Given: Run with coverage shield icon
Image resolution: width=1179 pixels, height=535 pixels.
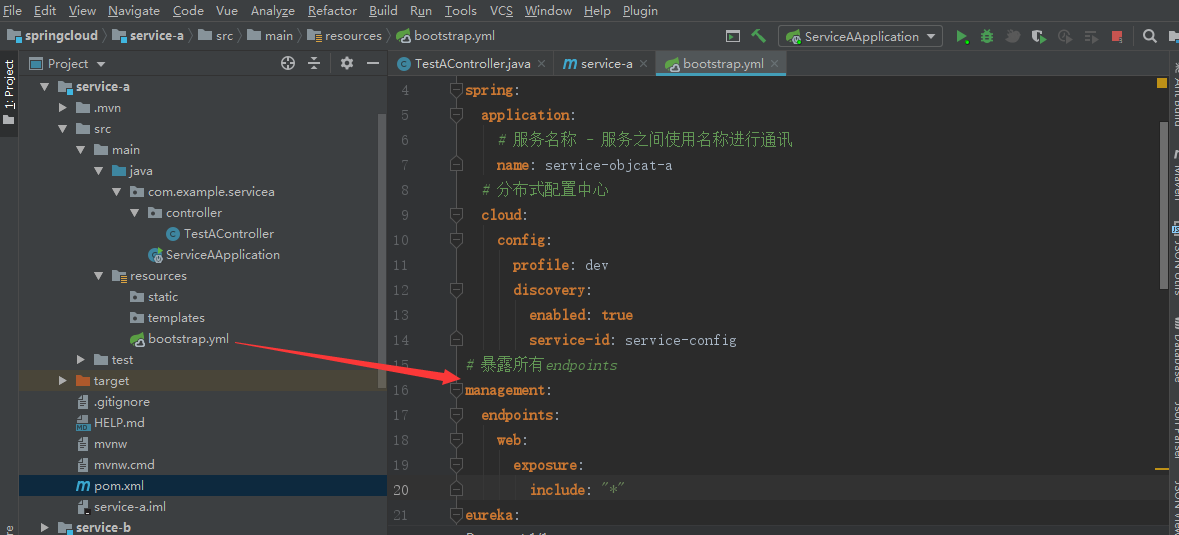Looking at the screenshot, I should [1038, 36].
